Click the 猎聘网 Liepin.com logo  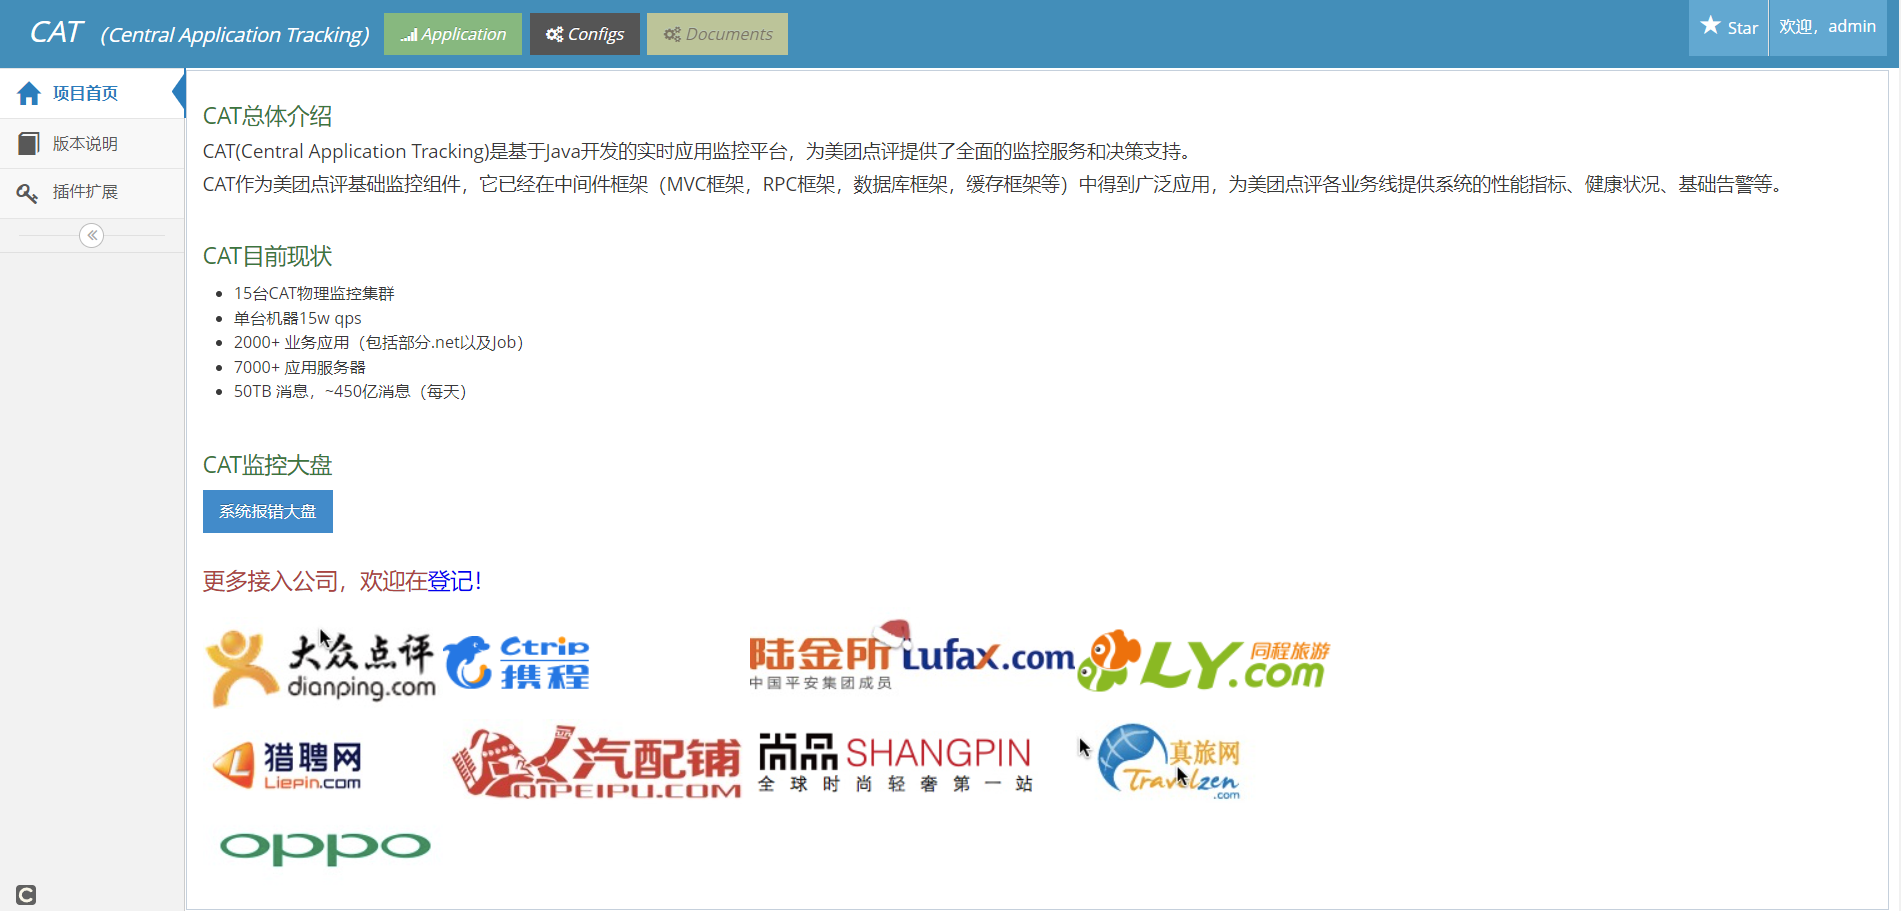(287, 766)
